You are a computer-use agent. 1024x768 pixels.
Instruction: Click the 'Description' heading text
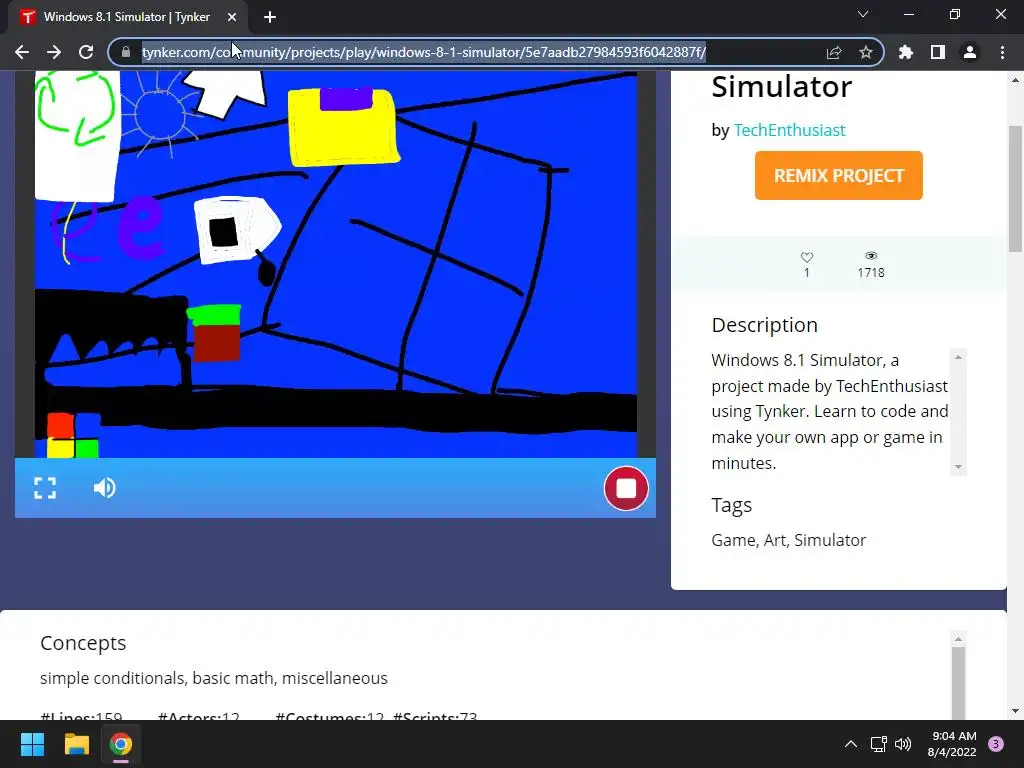764,325
